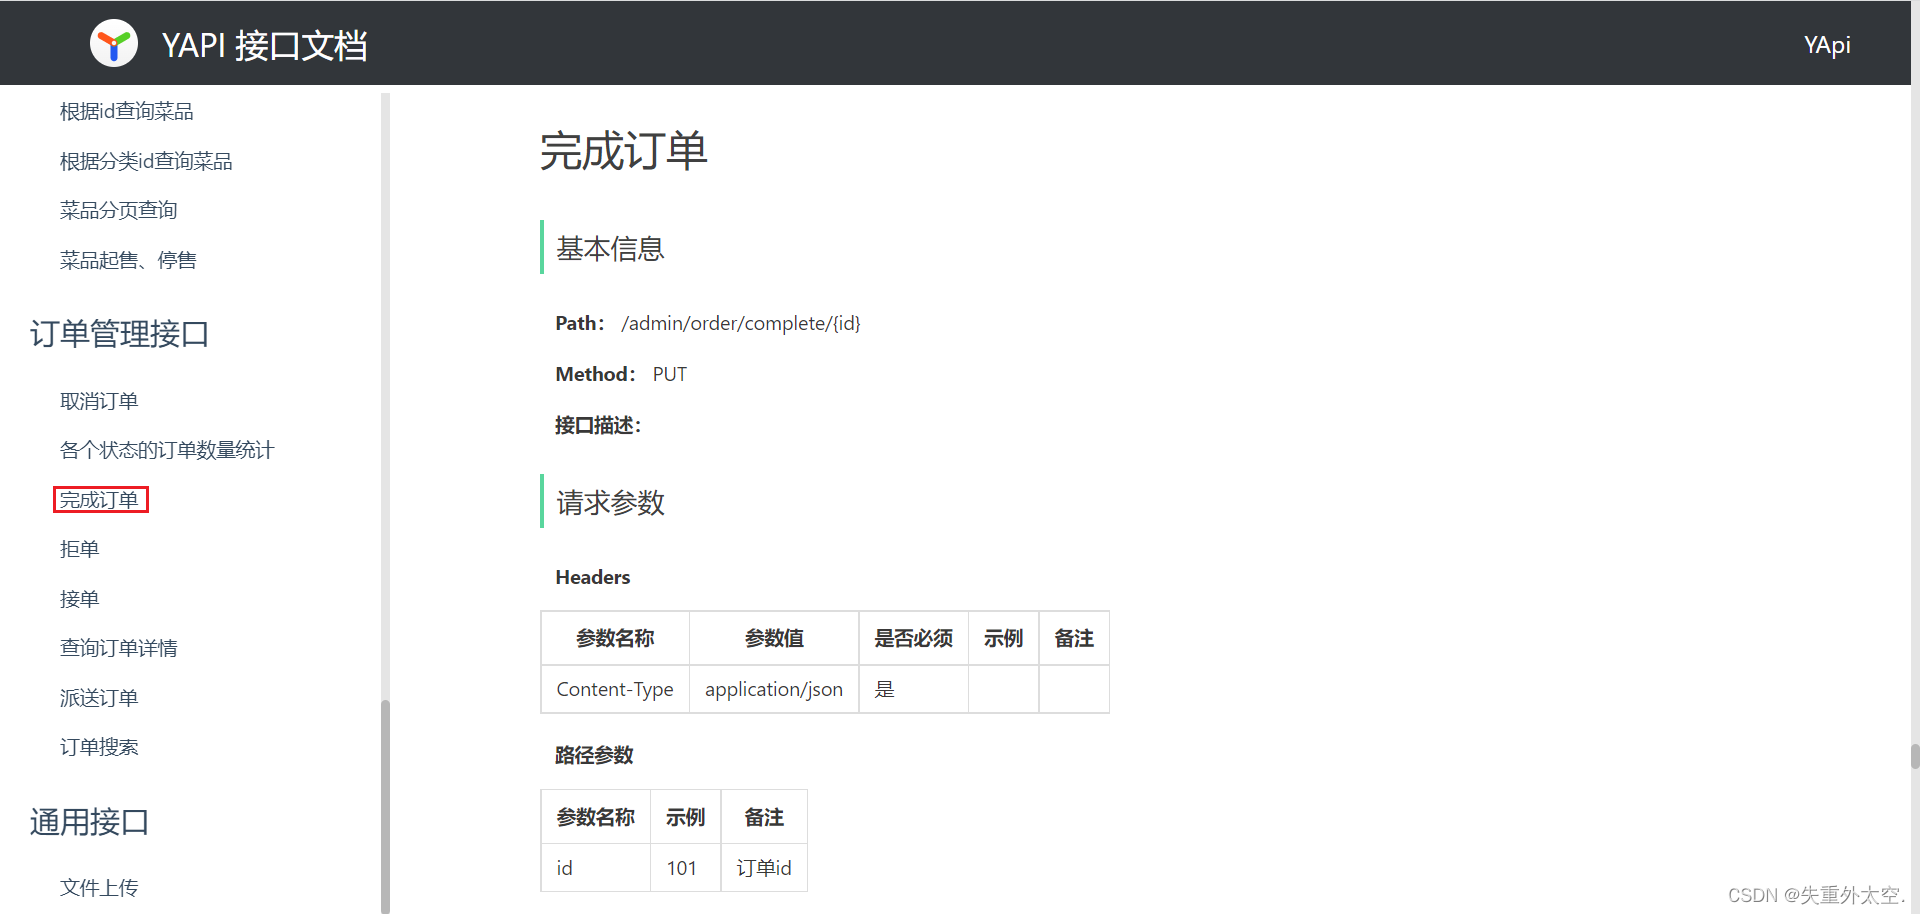Open 订单搜索 interface page
1920x914 pixels.
pyautogui.click(x=99, y=747)
